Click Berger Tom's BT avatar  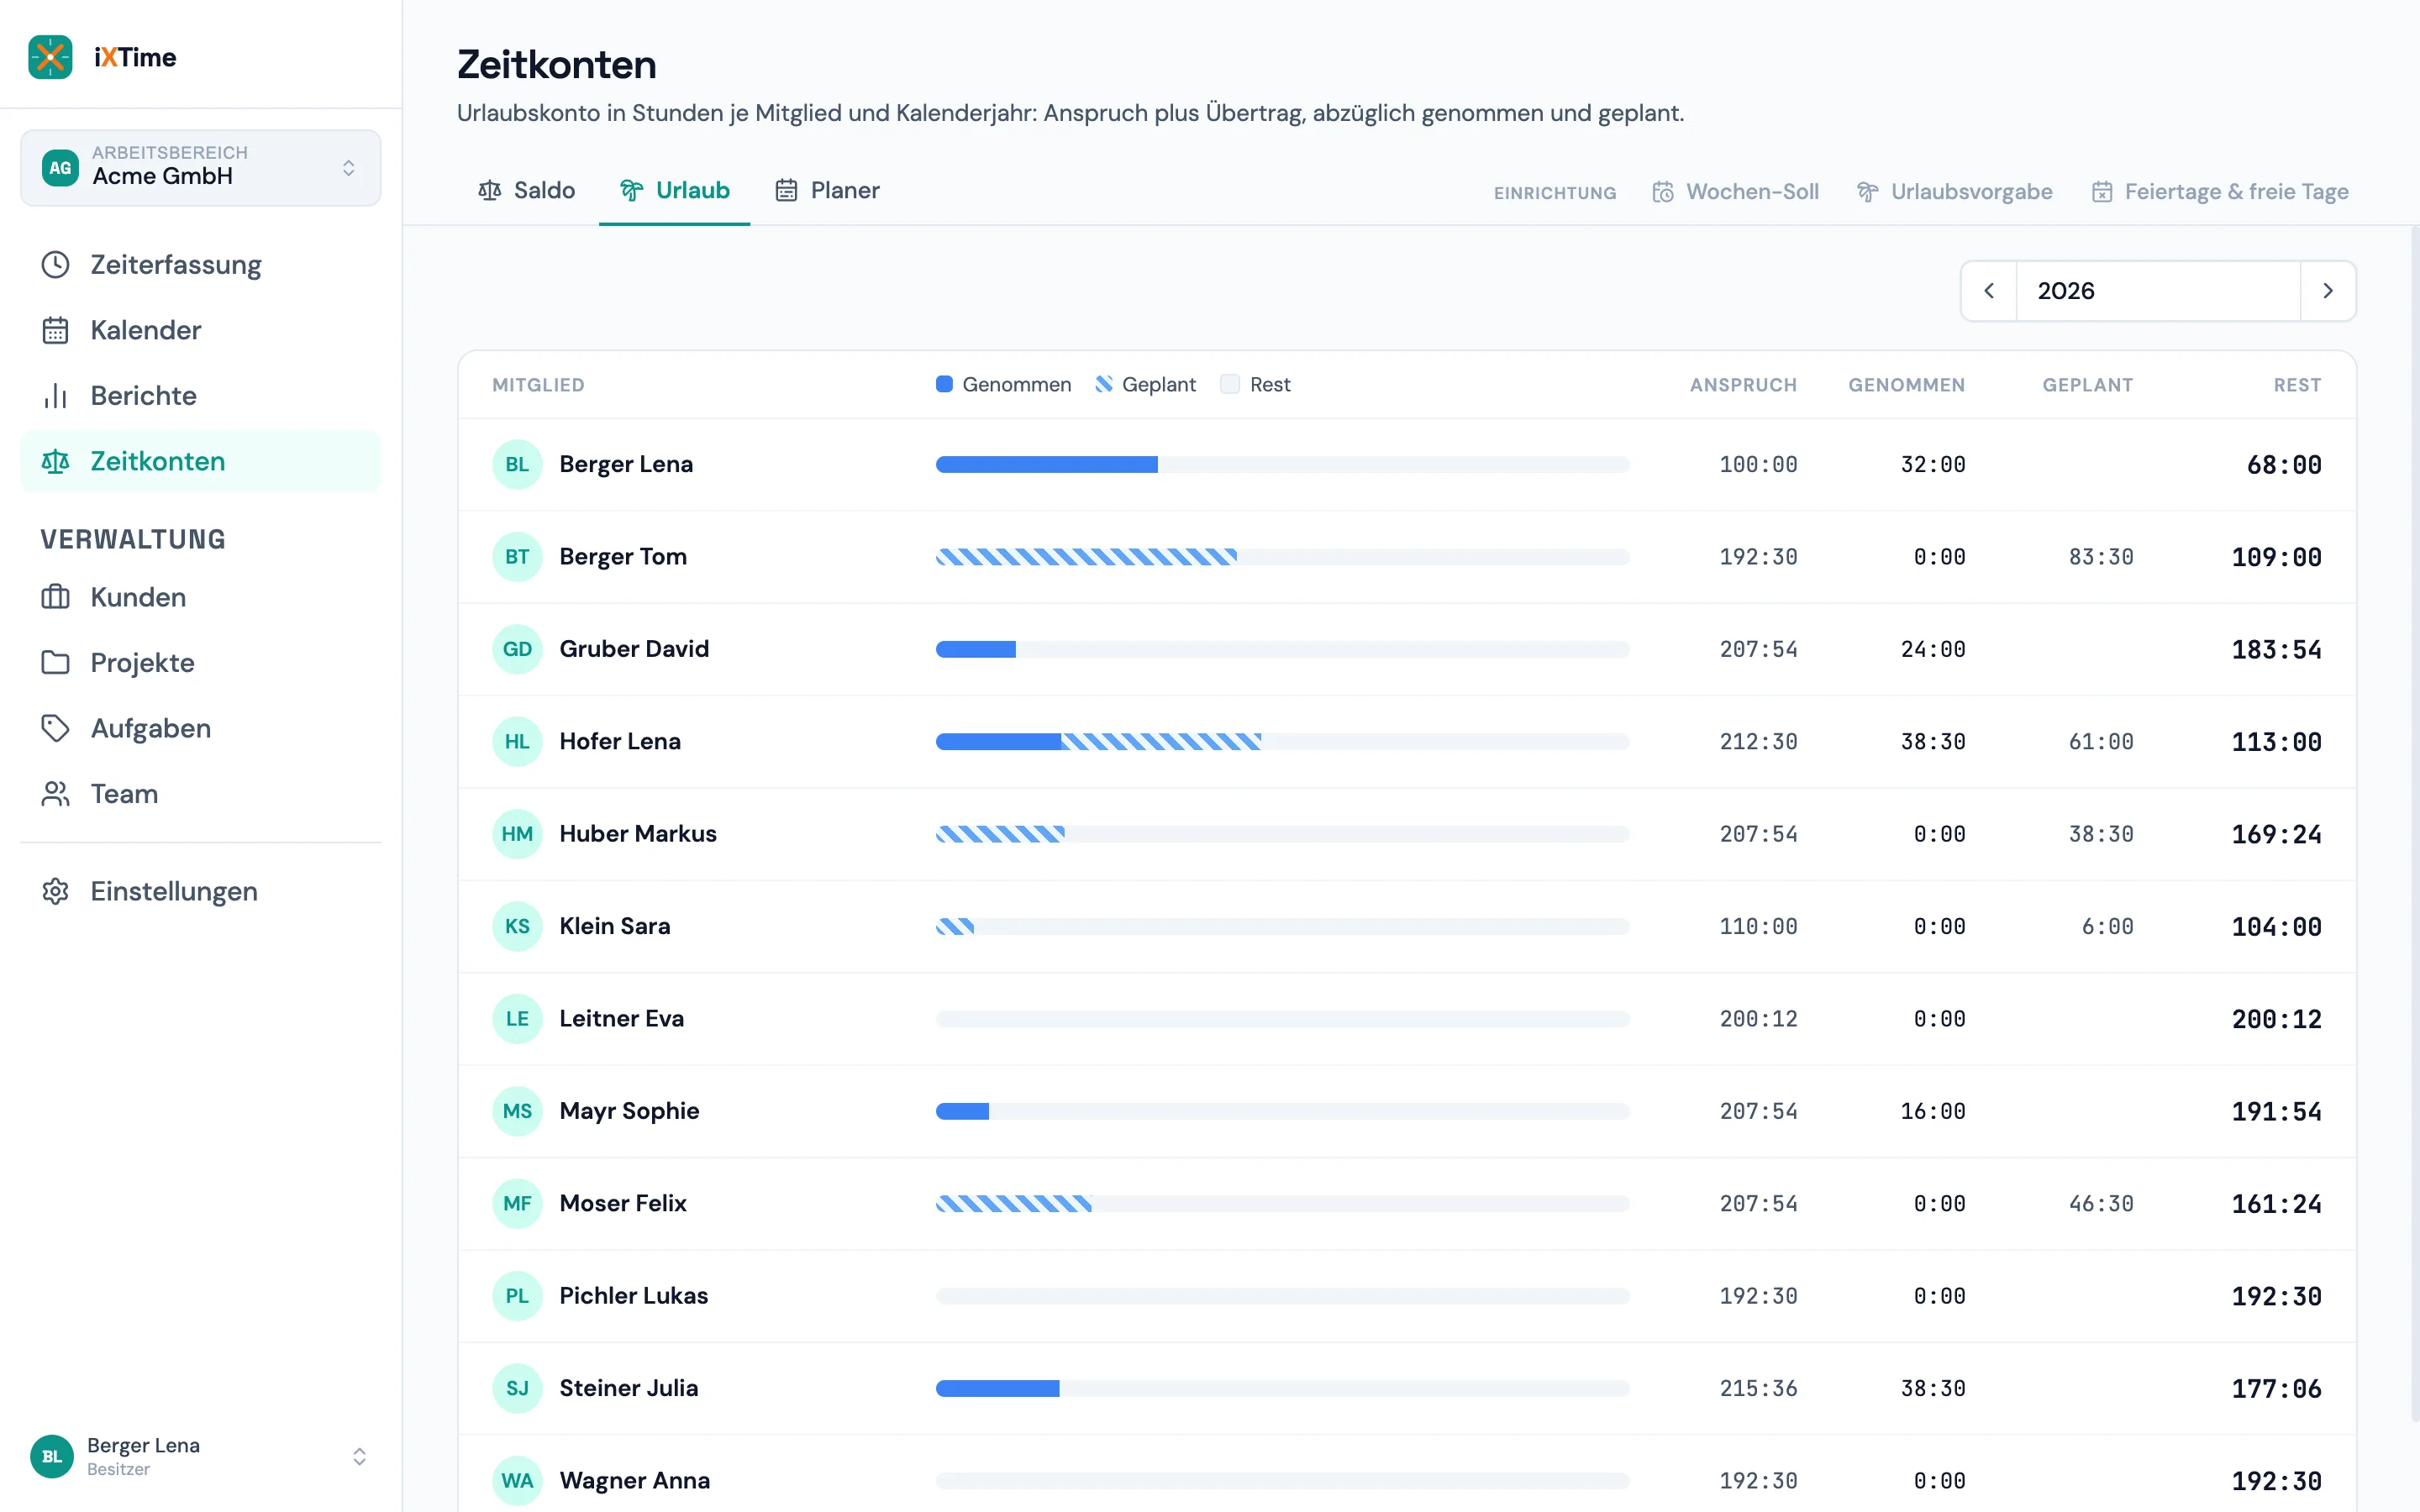pos(517,557)
